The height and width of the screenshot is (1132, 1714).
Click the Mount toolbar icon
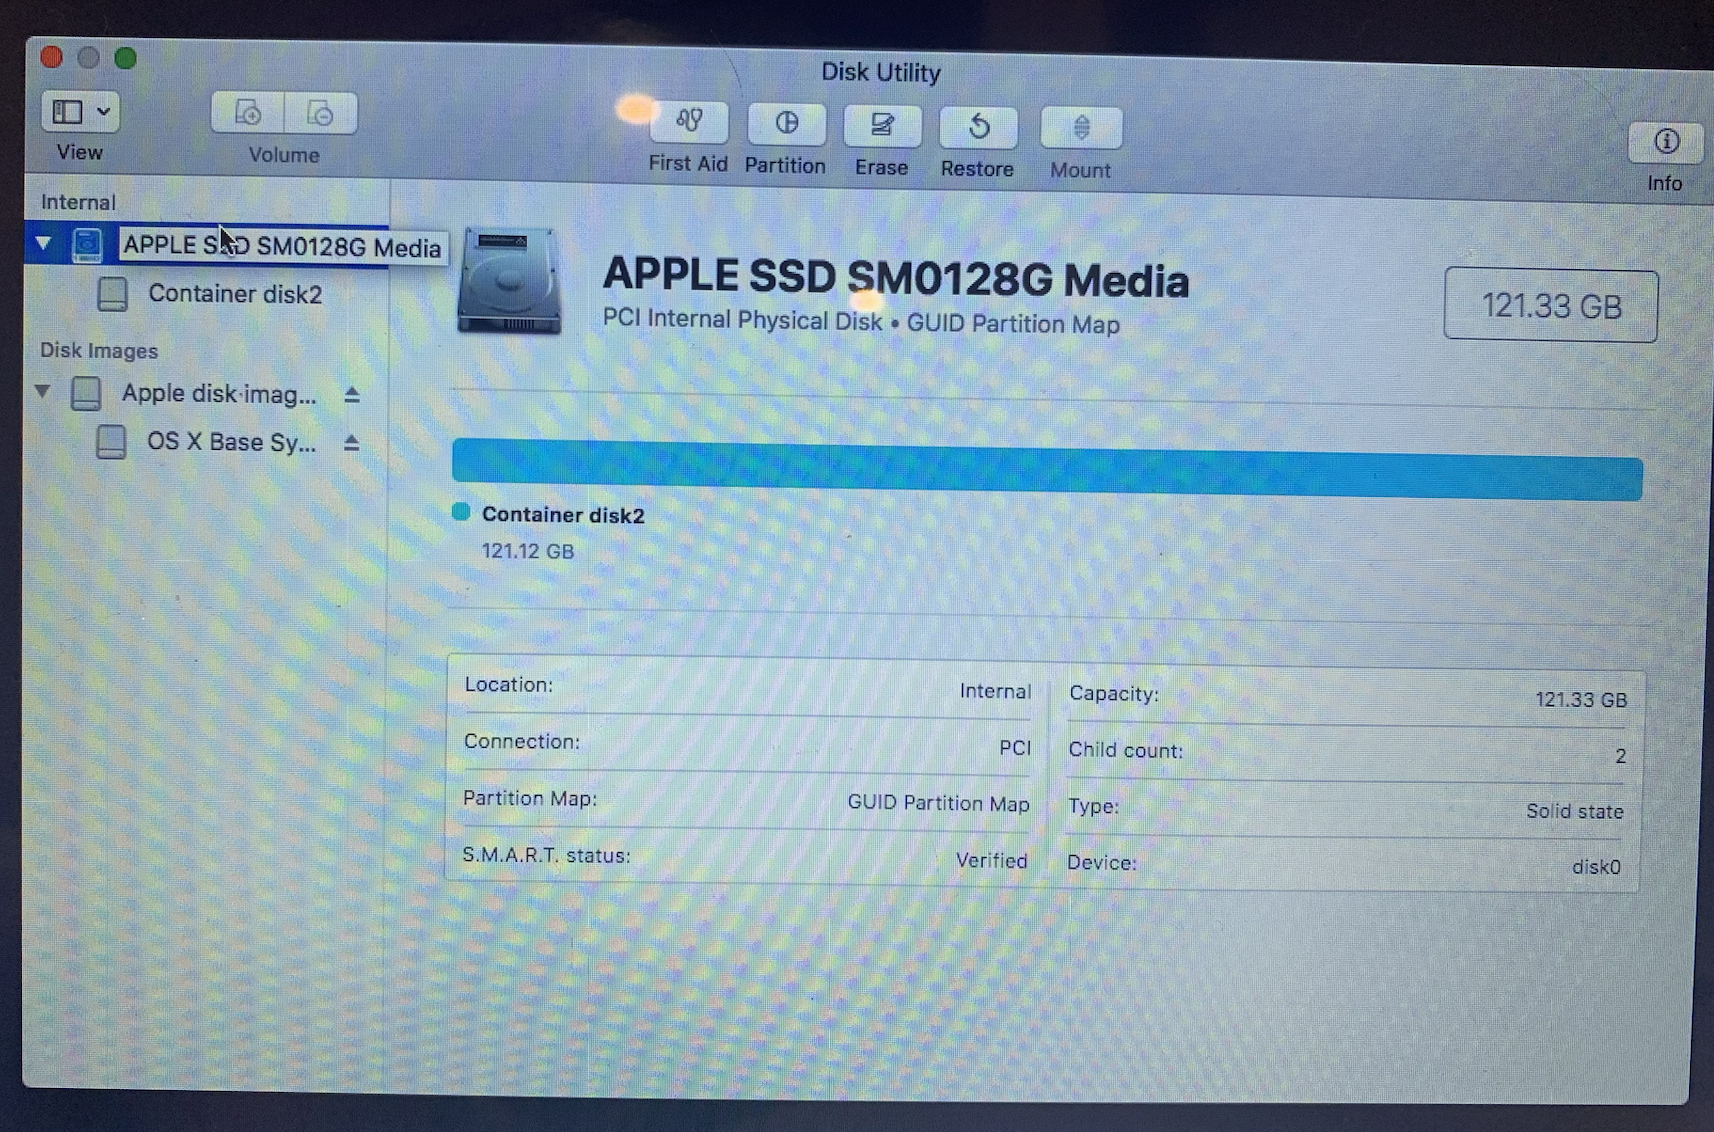coord(1081,128)
